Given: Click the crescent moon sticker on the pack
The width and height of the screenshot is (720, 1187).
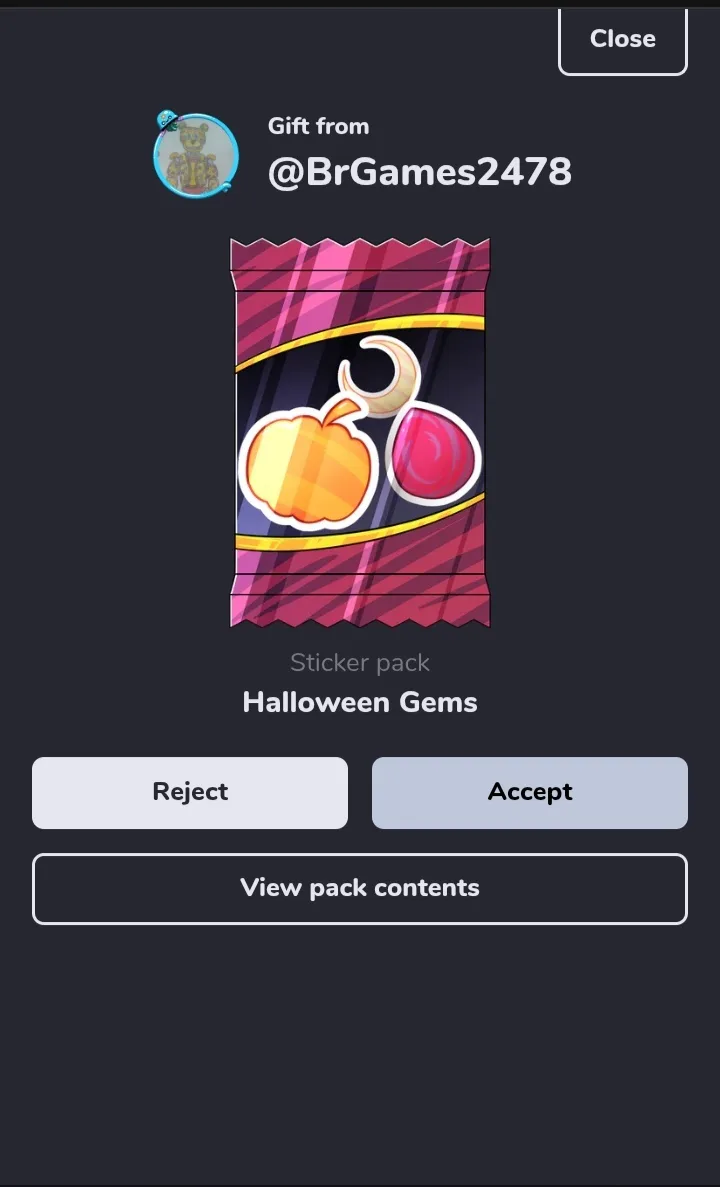Looking at the screenshot, I should [x=379, y=377].
